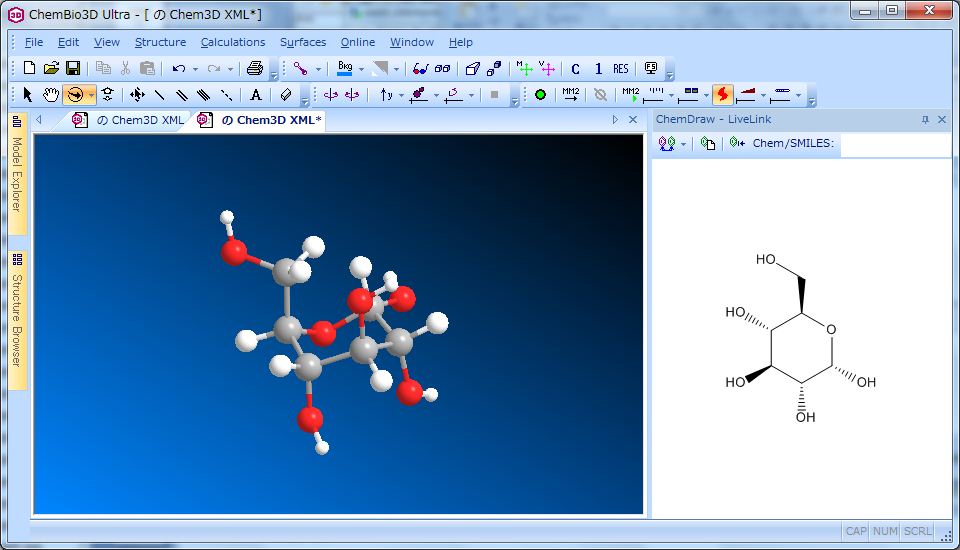Open the Calculations menu
Image resolution: width=960 pixels, height=550 pixels.
tap(233, 42)
